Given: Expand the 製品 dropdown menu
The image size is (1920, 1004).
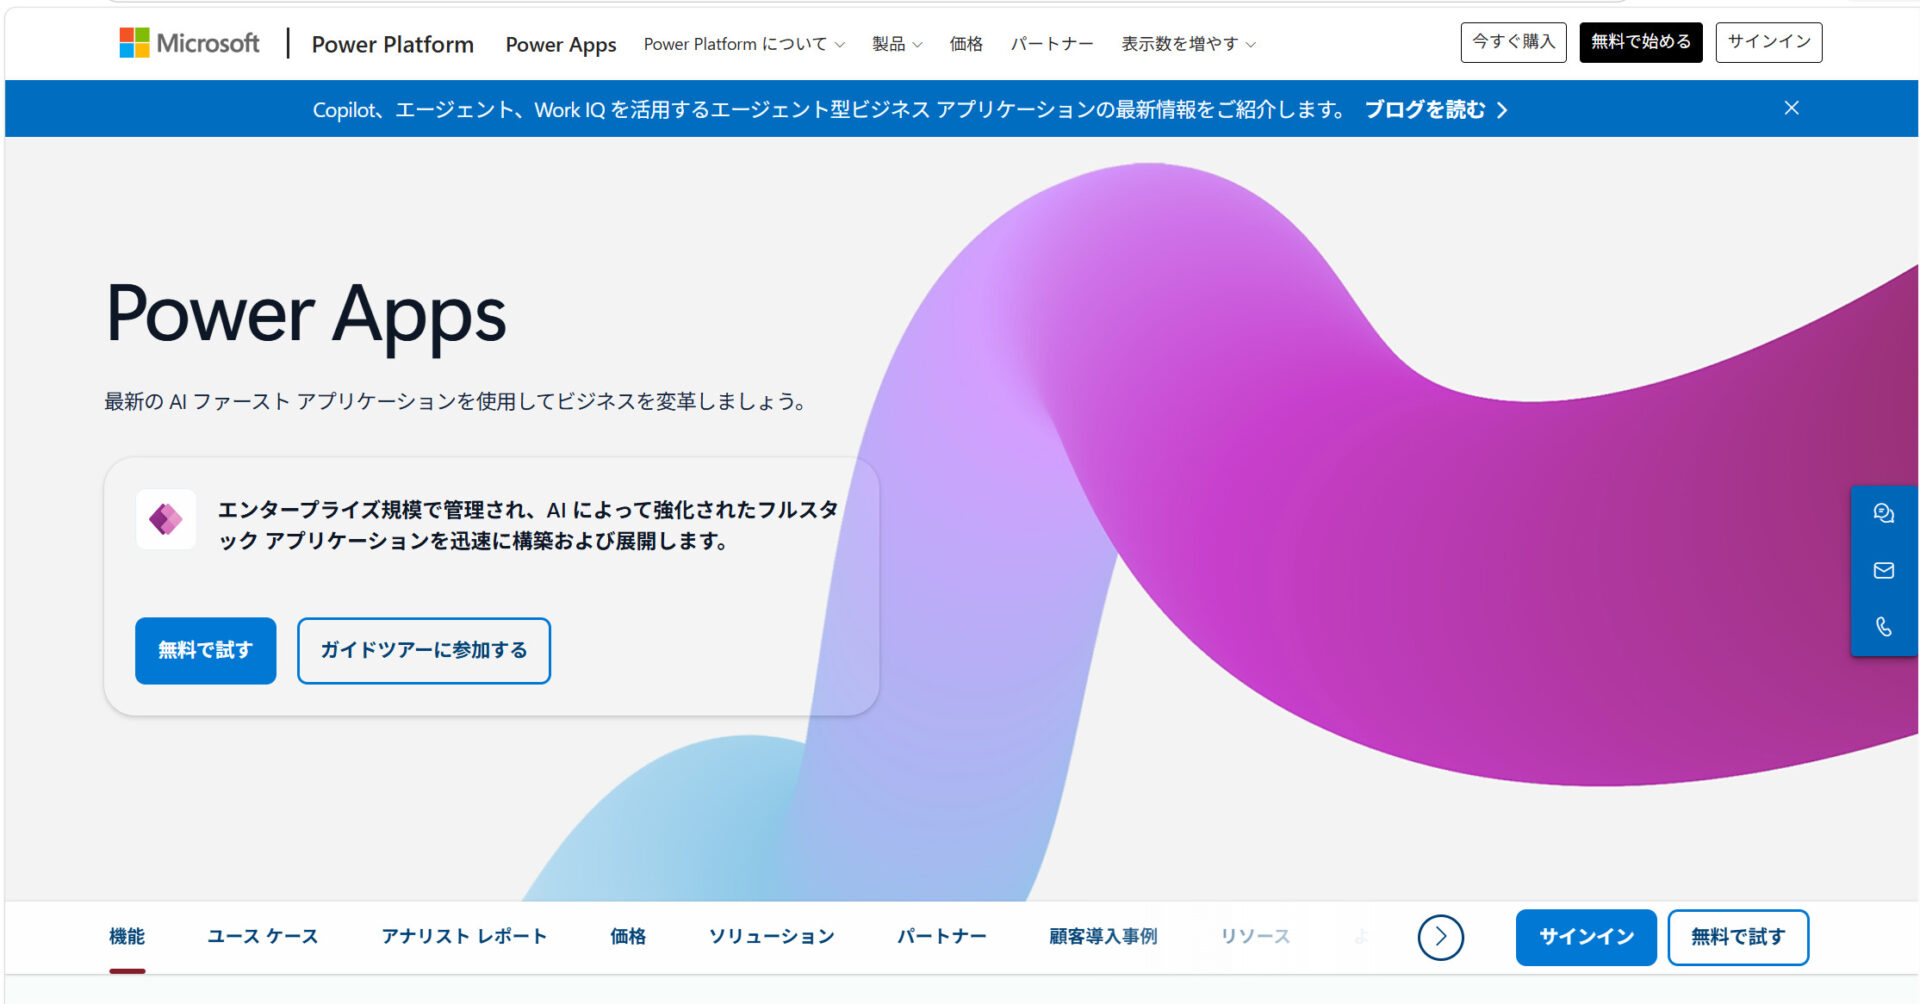Looking at the screenshot, I should (897, 44).
